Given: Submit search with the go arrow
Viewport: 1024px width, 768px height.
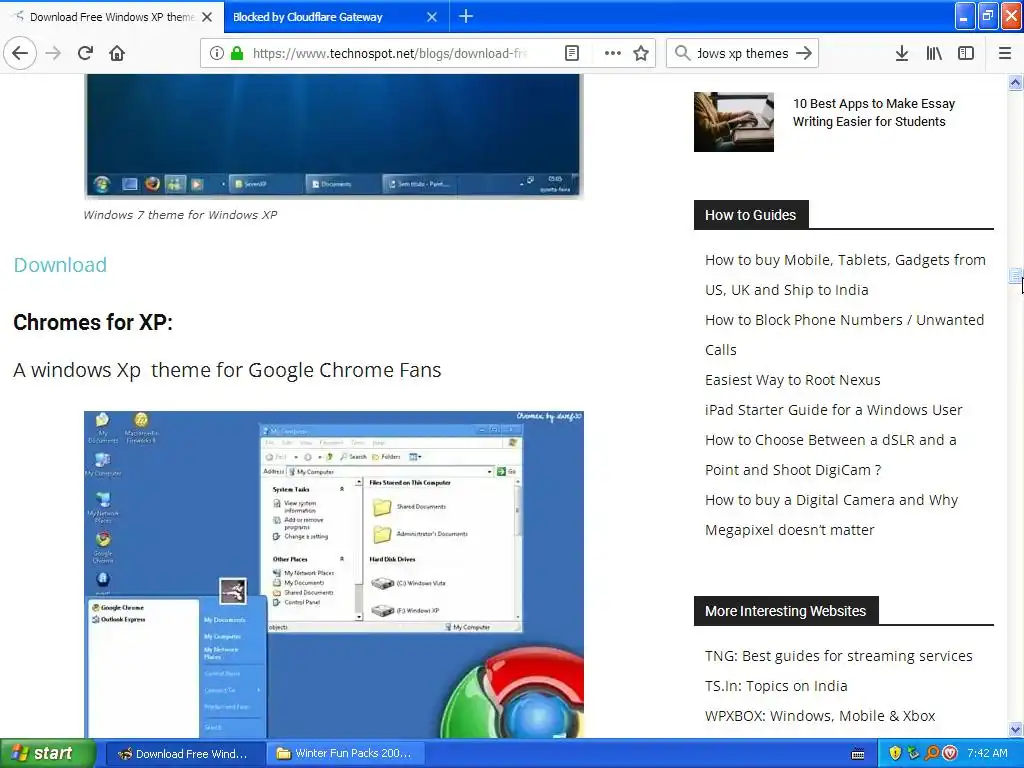Looking at the screenshot, I should [805, 53].
